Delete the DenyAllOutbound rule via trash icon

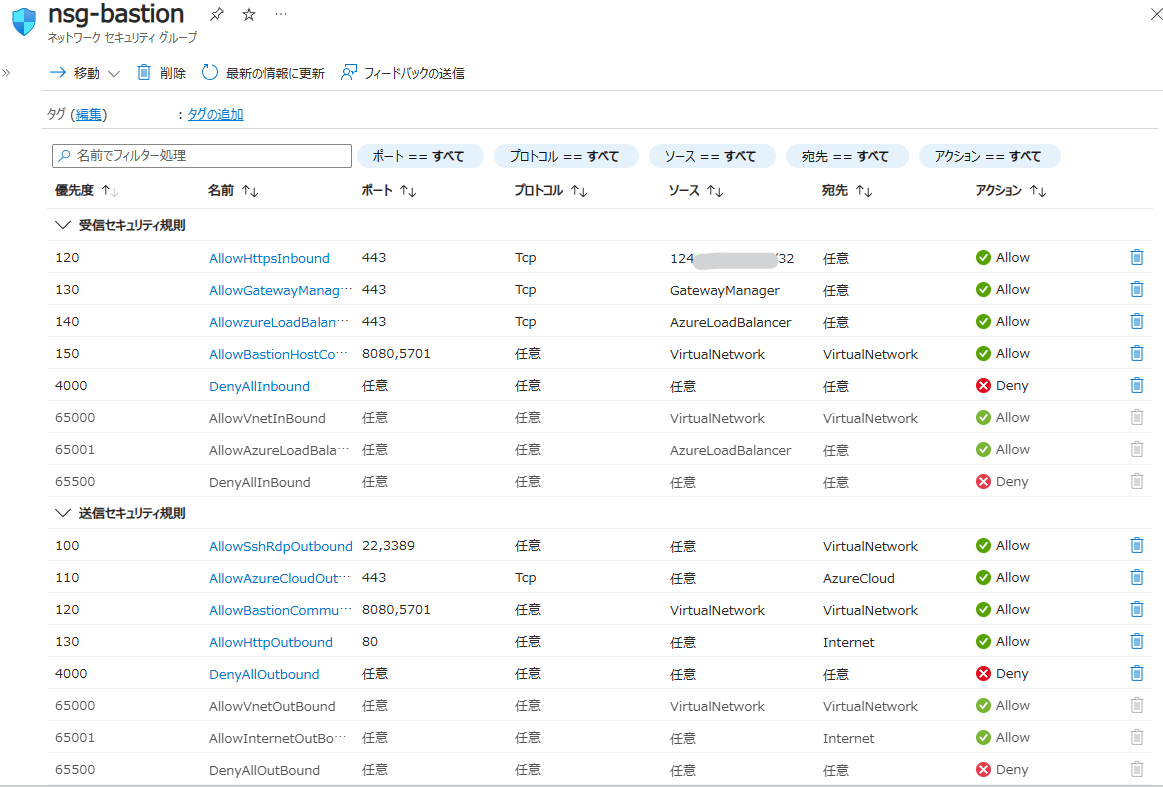click(x=1136, y=673)
